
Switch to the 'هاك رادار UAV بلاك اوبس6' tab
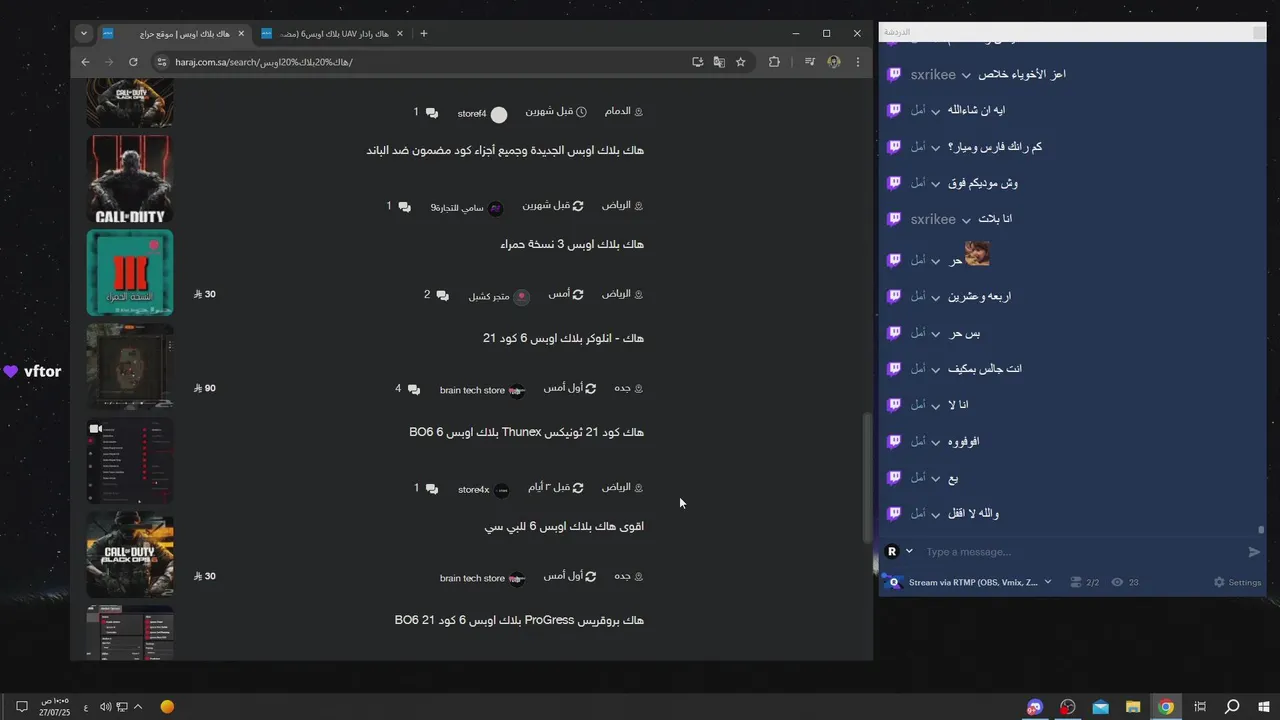pos(332,33)
